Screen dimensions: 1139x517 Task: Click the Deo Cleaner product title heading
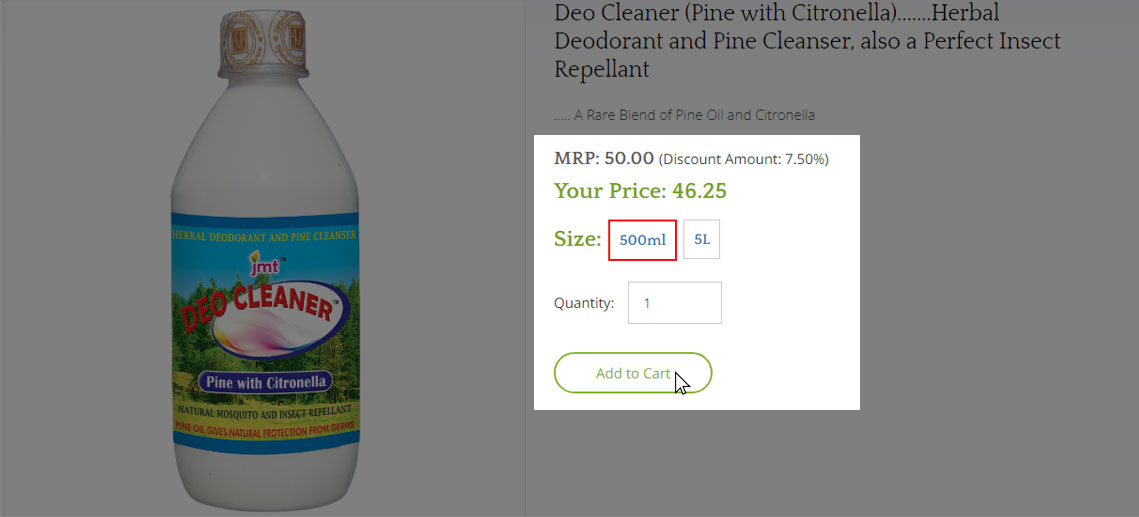807,42
